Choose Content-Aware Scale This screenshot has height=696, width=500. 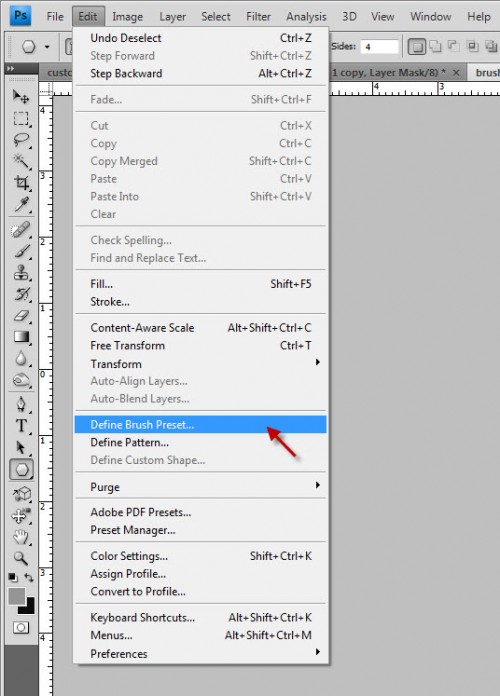coord(201,328)
